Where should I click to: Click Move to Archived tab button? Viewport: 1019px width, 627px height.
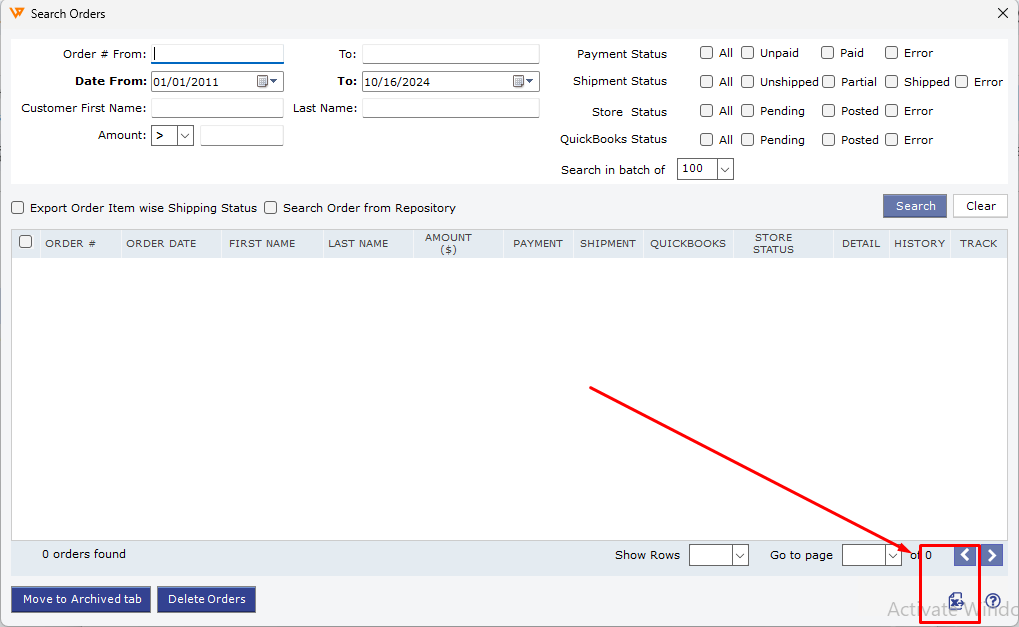pos(81,599)
